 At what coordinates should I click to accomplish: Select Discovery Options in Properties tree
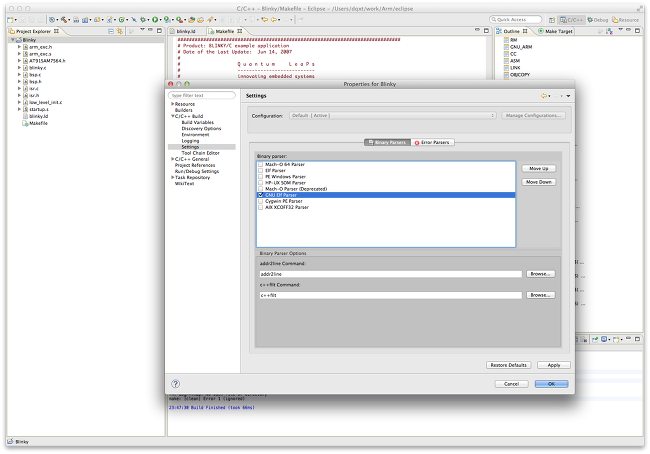[x=201, y=129]
